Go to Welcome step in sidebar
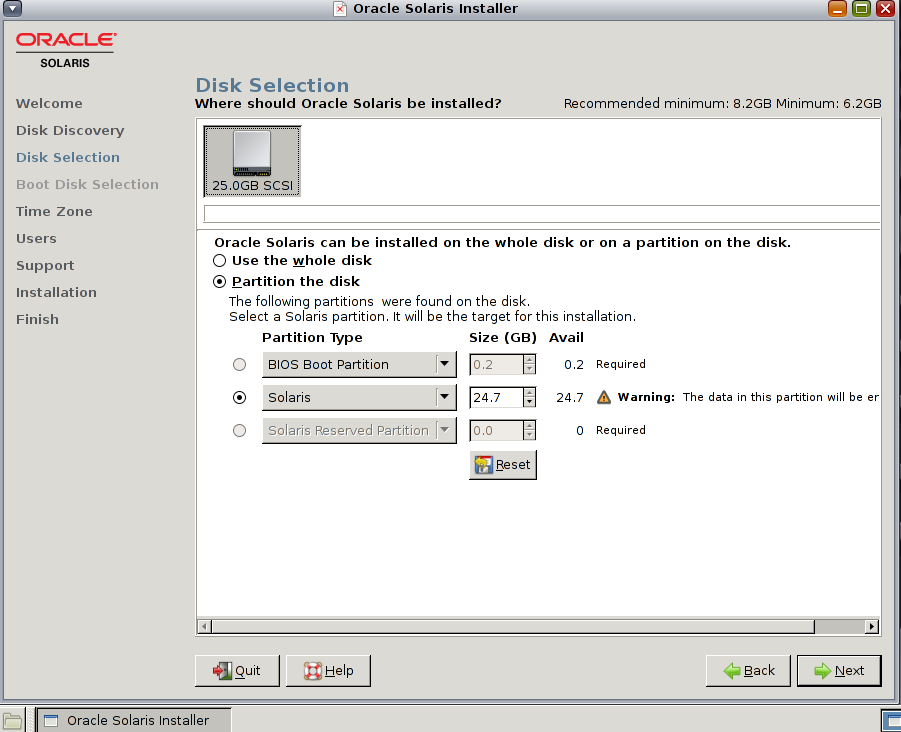The image size is (901, 732). pos(49,103)
